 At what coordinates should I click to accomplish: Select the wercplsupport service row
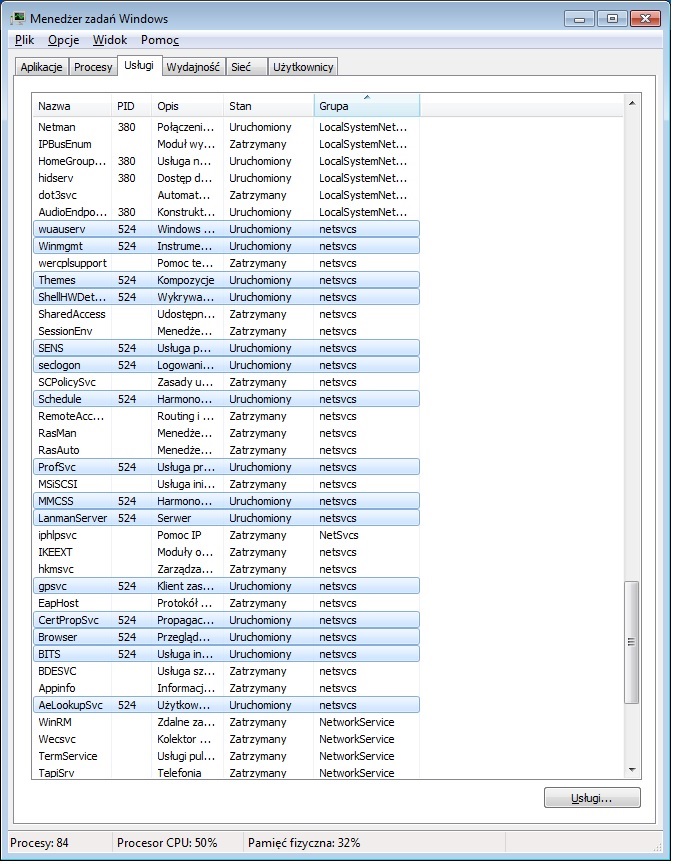(x=226, y=263)
